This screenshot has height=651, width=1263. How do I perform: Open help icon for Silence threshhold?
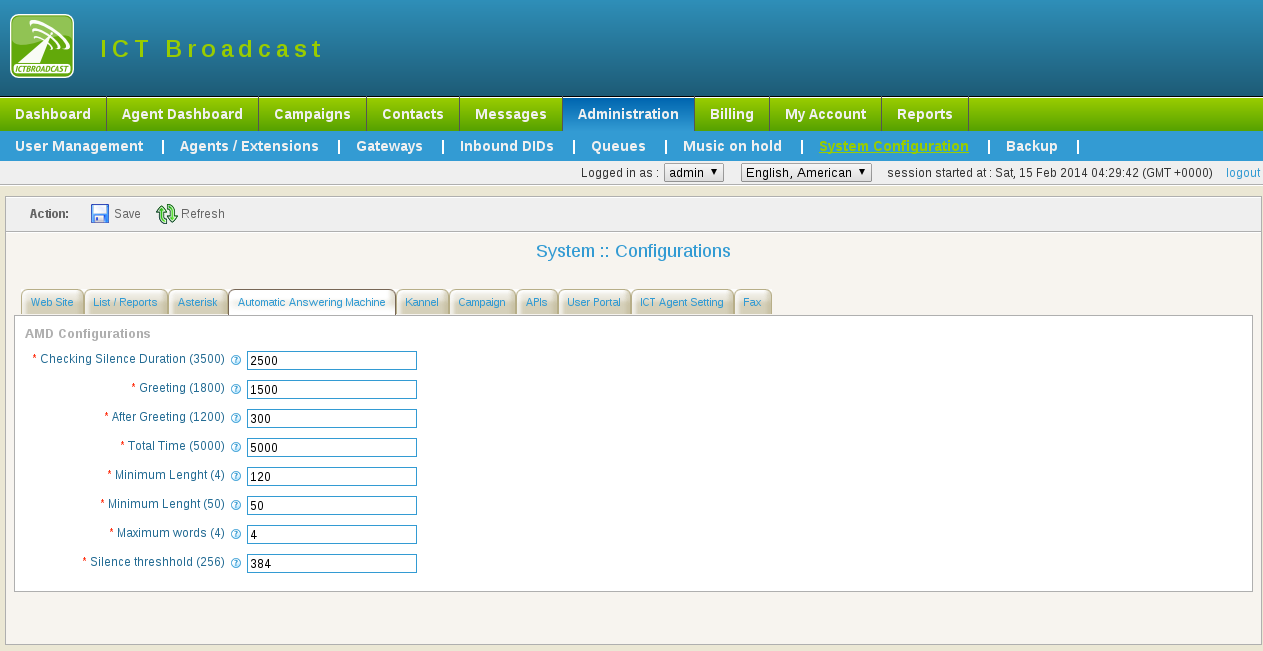236,563
